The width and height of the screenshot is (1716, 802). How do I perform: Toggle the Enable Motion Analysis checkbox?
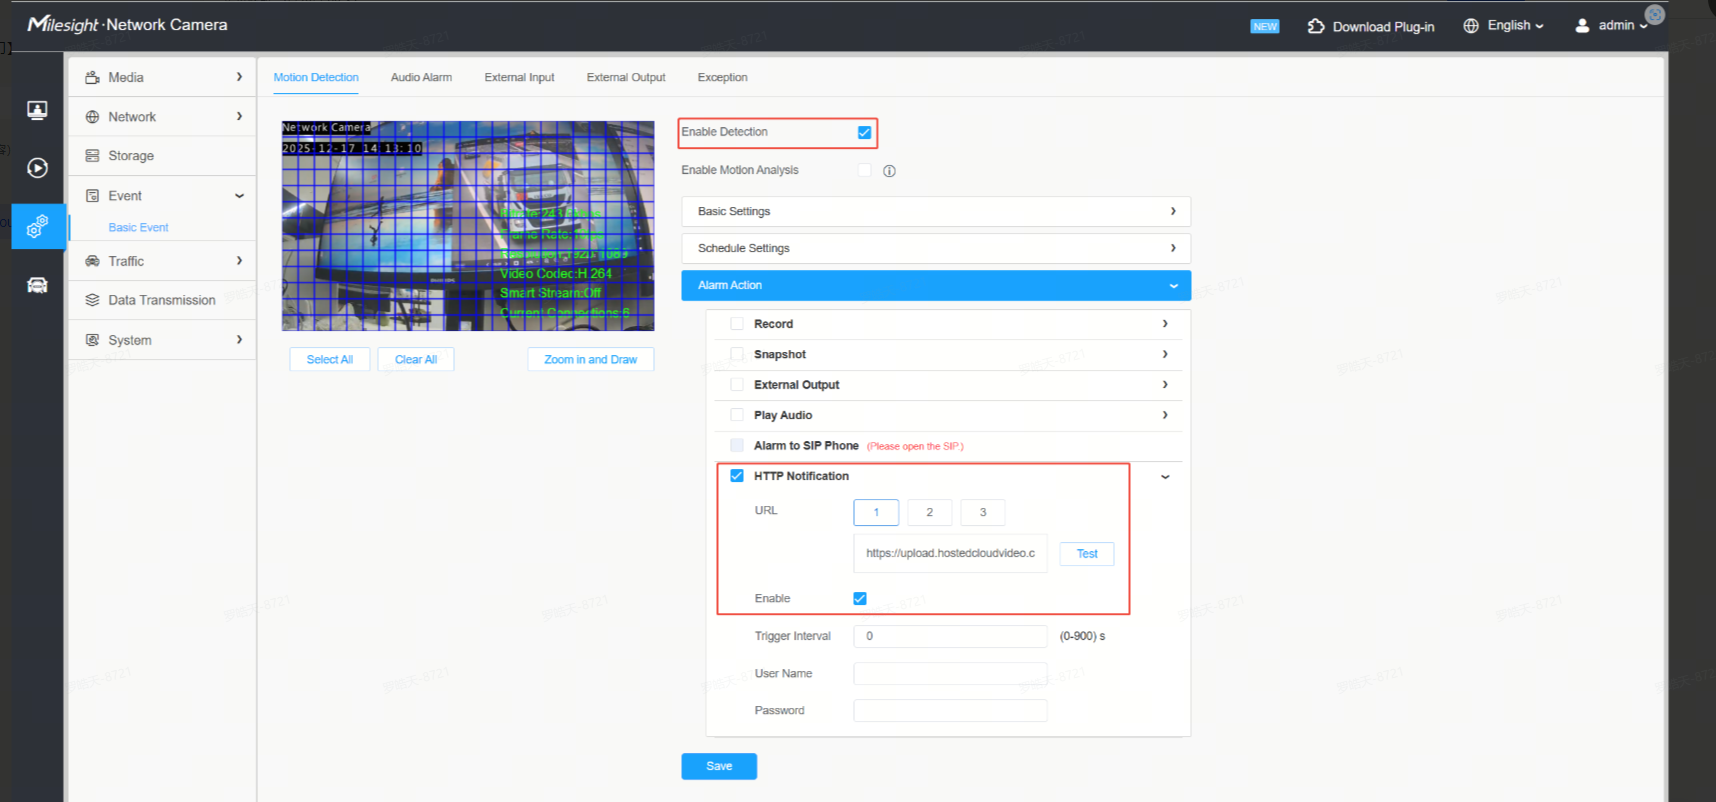pyautogui.click(x=865, y=170)
